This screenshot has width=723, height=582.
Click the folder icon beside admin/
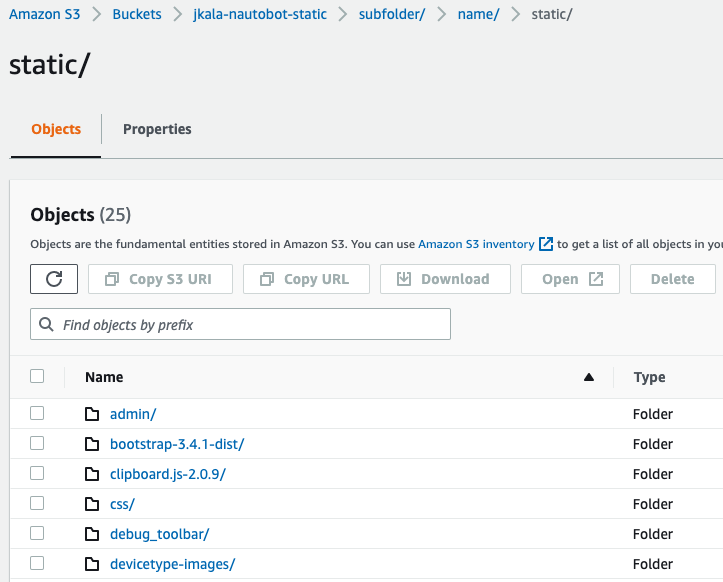pyautogui.click(x=92, y=414)
